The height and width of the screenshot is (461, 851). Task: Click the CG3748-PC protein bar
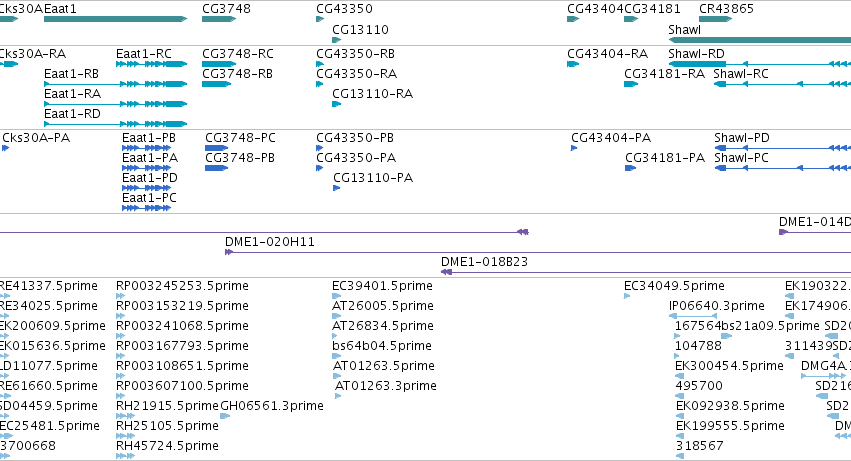(x=216, y=148)
